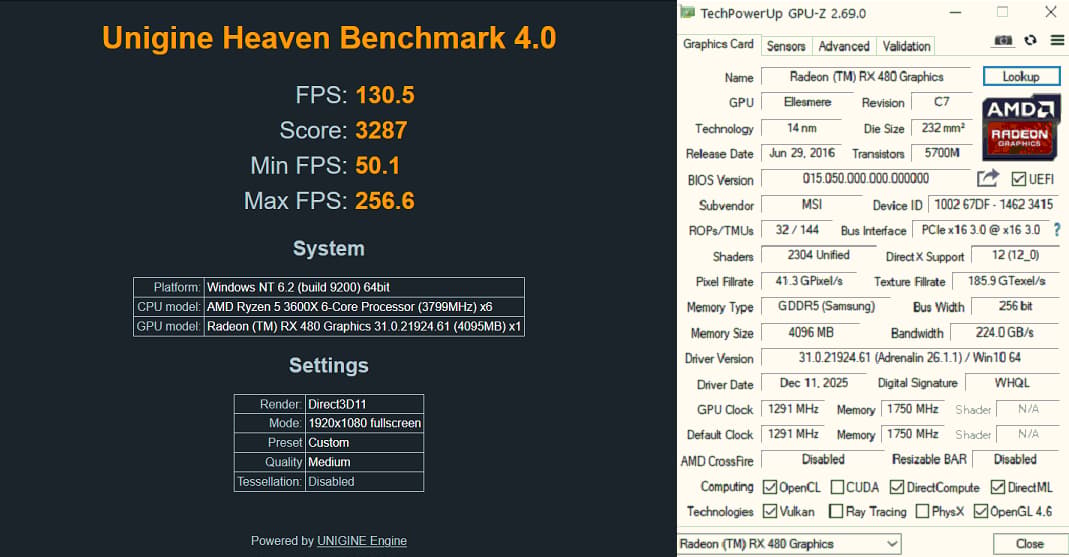The width and height of the screenshot is (1069, 557).
Task: Click the bus interface question mark icon
Action: [1057, 230]
